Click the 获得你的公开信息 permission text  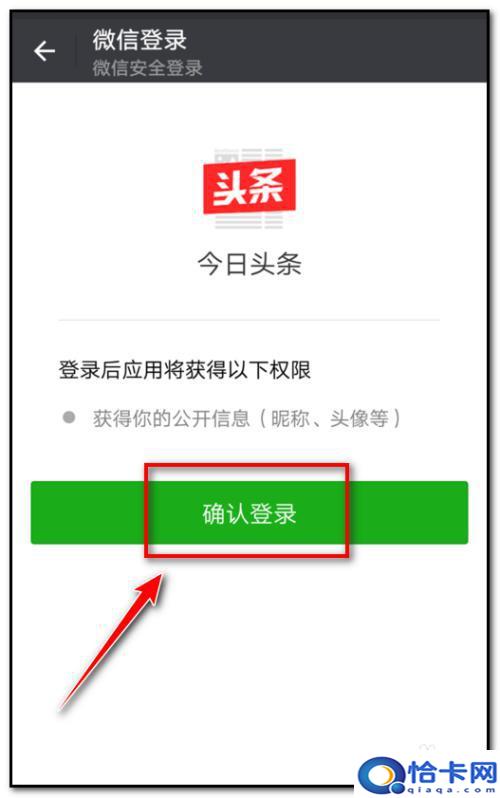pos(172,418)
